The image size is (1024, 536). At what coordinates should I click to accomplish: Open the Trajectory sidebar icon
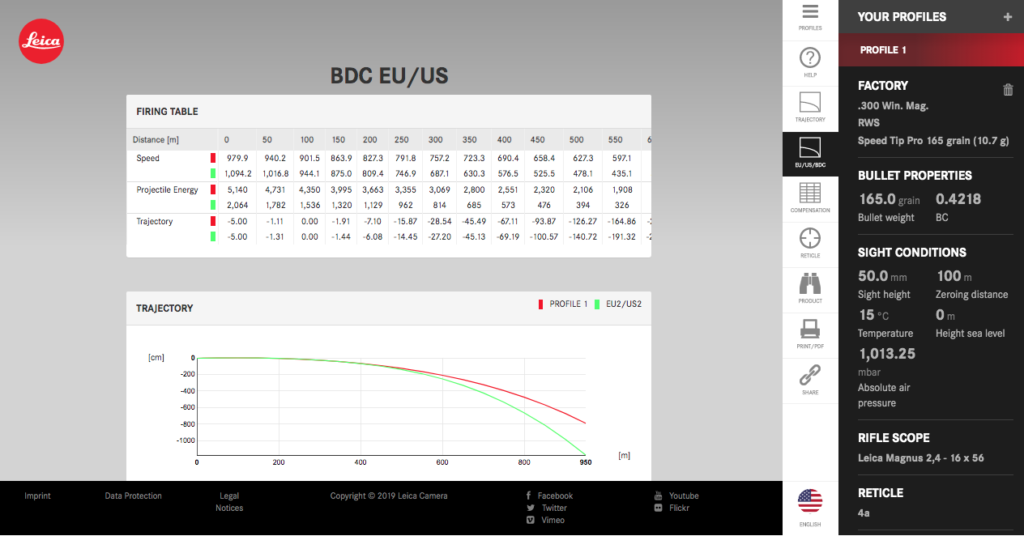pyautogui.click(x=810, y=102)
